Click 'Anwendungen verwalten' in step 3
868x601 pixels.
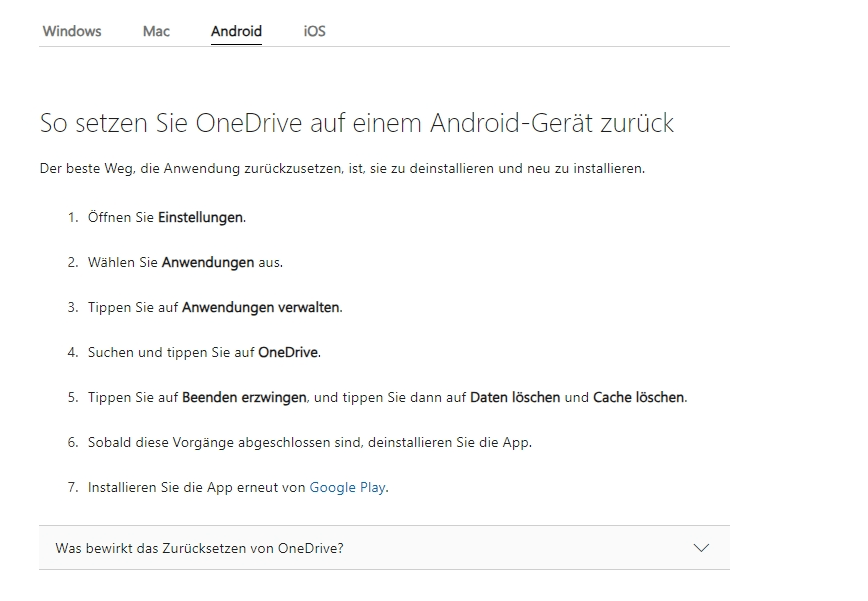pyautogui.click(x=261, y=307)
